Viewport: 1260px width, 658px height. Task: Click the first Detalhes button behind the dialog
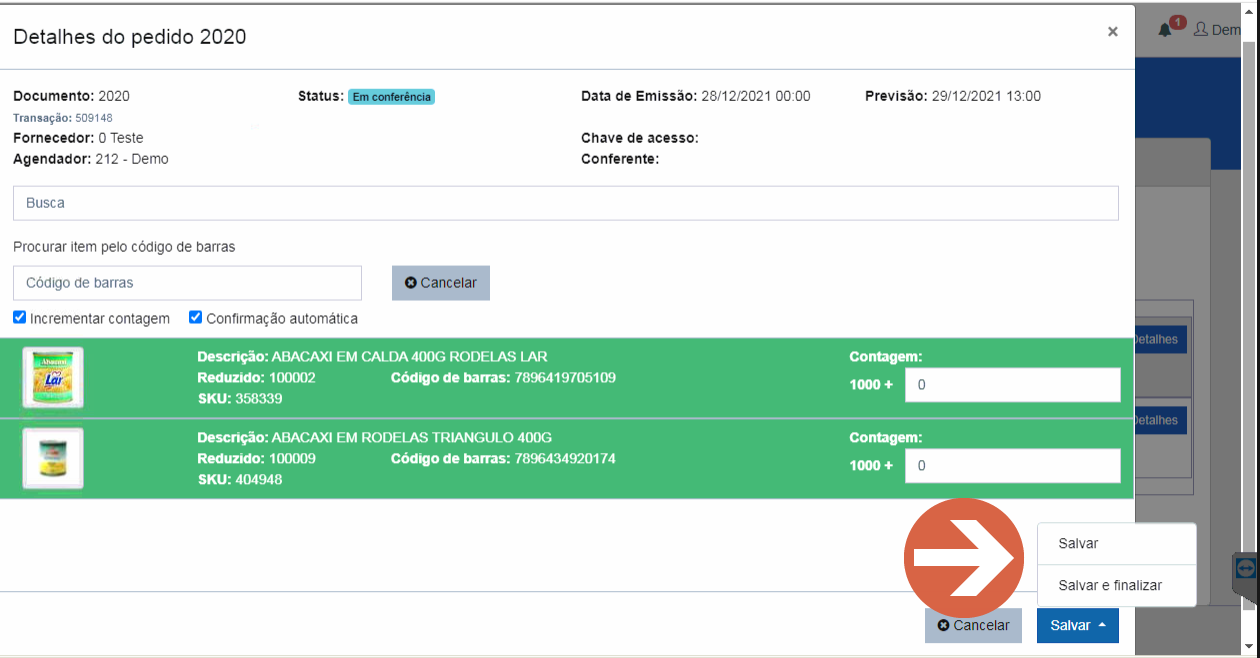(1160, 340)
